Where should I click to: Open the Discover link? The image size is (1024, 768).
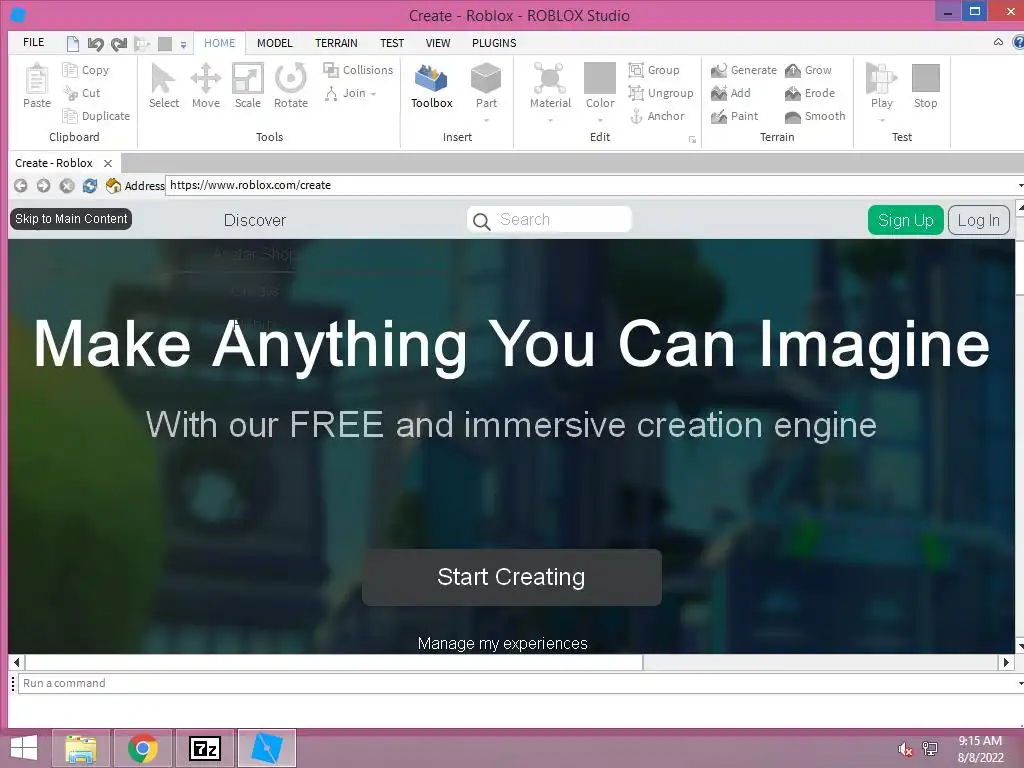(x=255, y=220)
